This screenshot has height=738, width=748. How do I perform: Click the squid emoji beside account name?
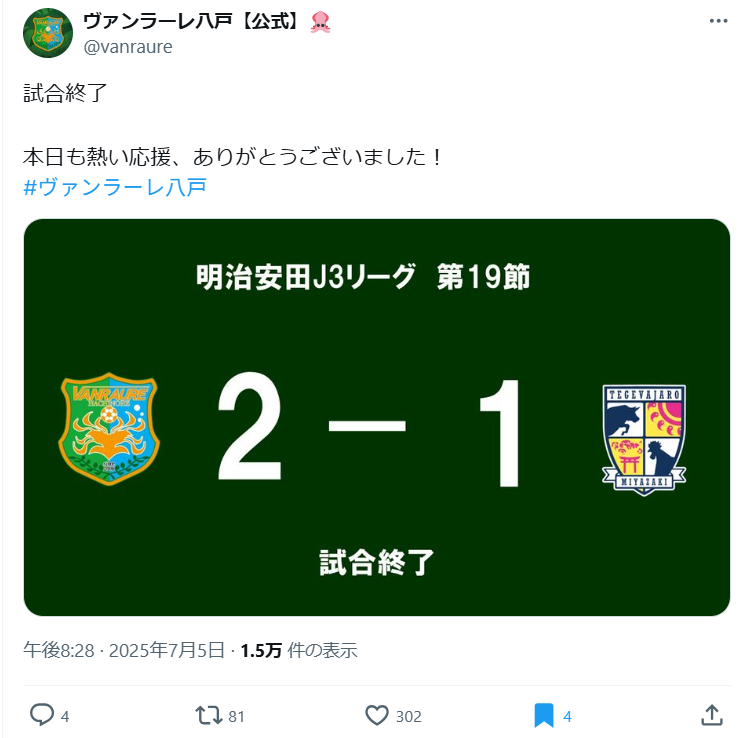pyautogui.click(x=320, y=22)
